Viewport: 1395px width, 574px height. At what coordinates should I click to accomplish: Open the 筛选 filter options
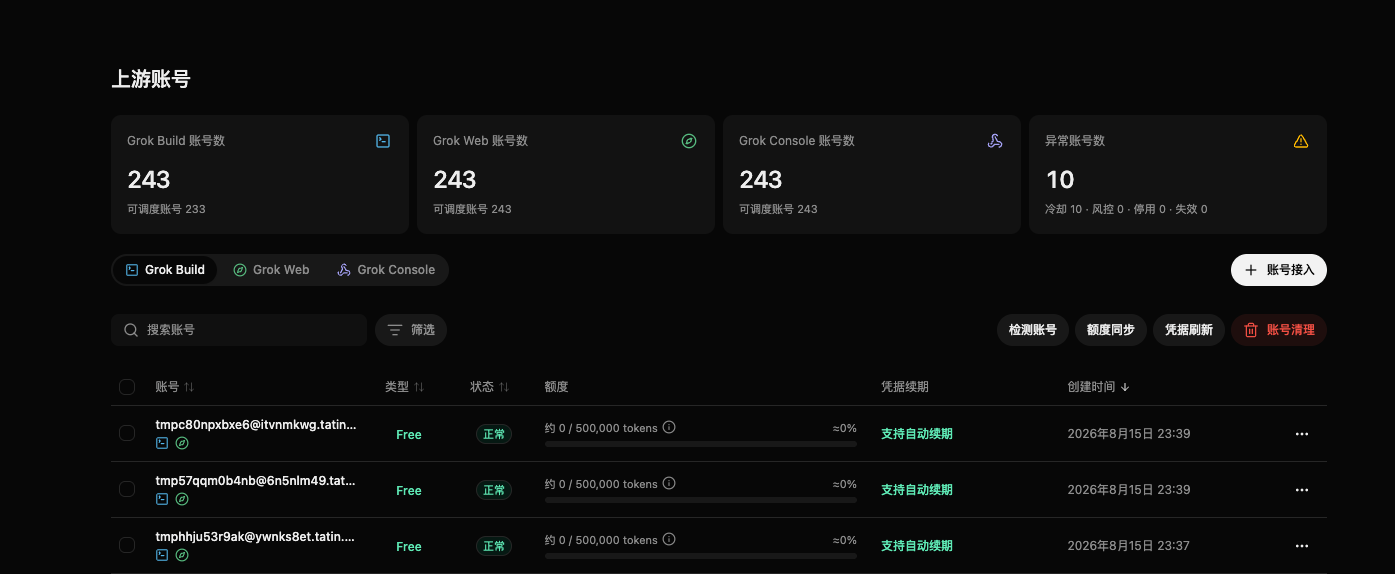pos(411,330)
